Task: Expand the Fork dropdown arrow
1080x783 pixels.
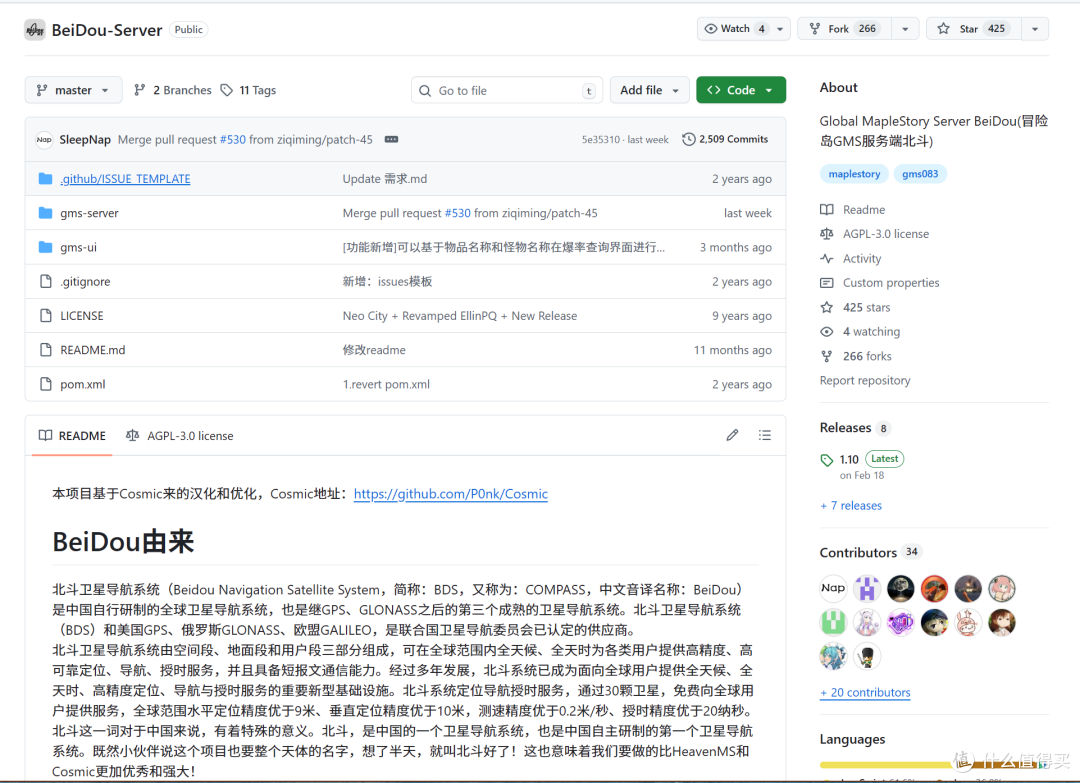Action: pos(905,29)
